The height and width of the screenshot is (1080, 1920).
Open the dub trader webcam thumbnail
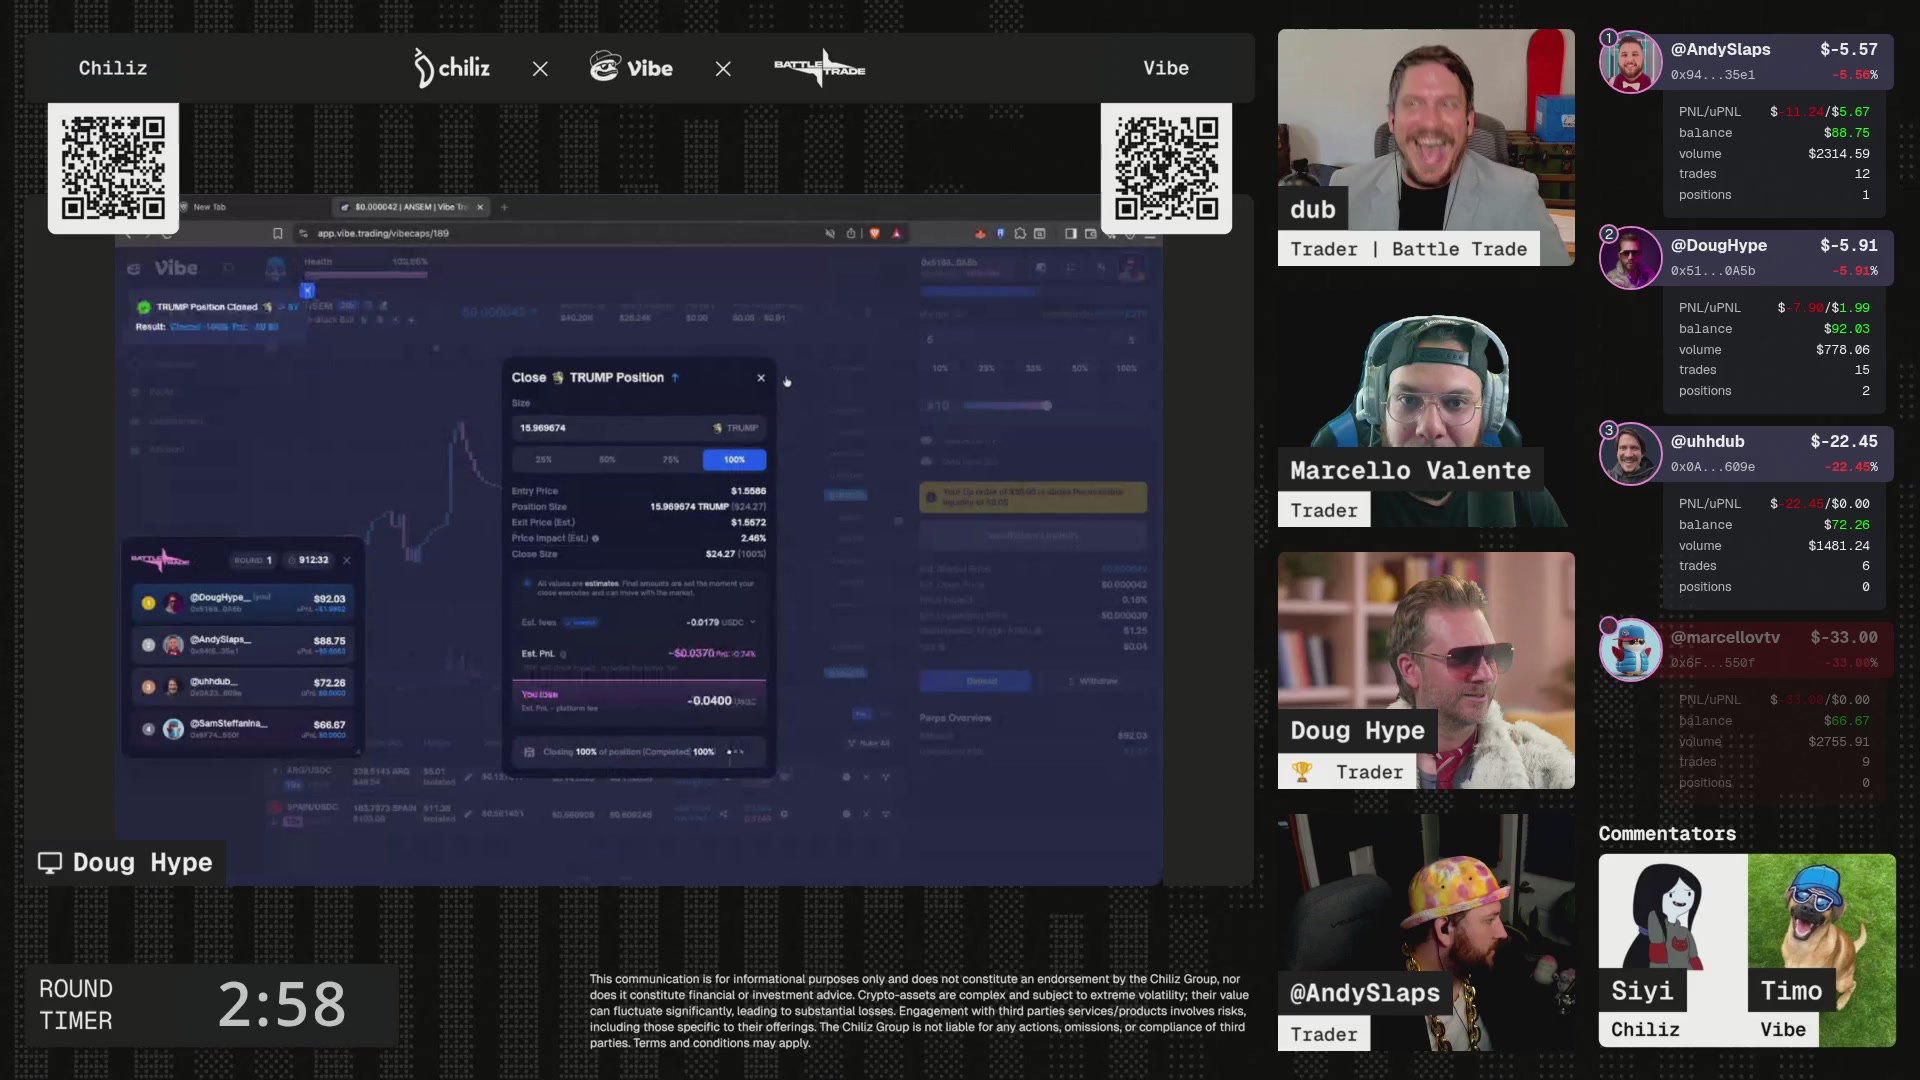[1426, 147]
